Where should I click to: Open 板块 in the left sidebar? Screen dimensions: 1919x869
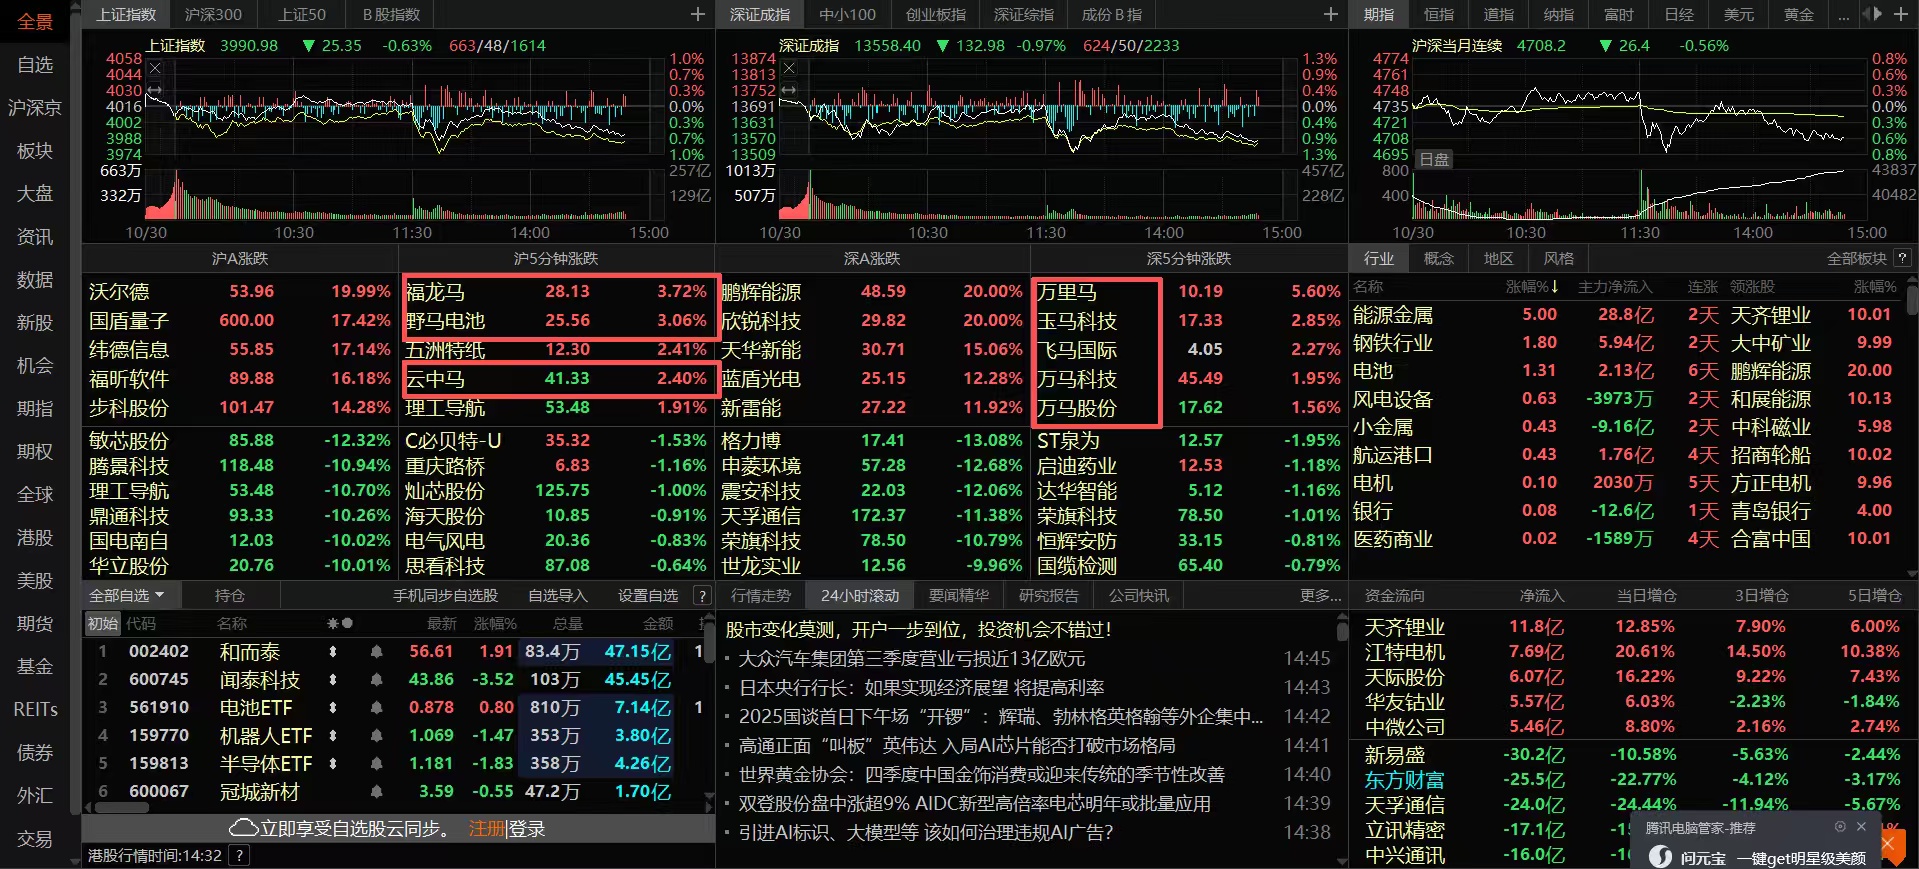(35, 150)
